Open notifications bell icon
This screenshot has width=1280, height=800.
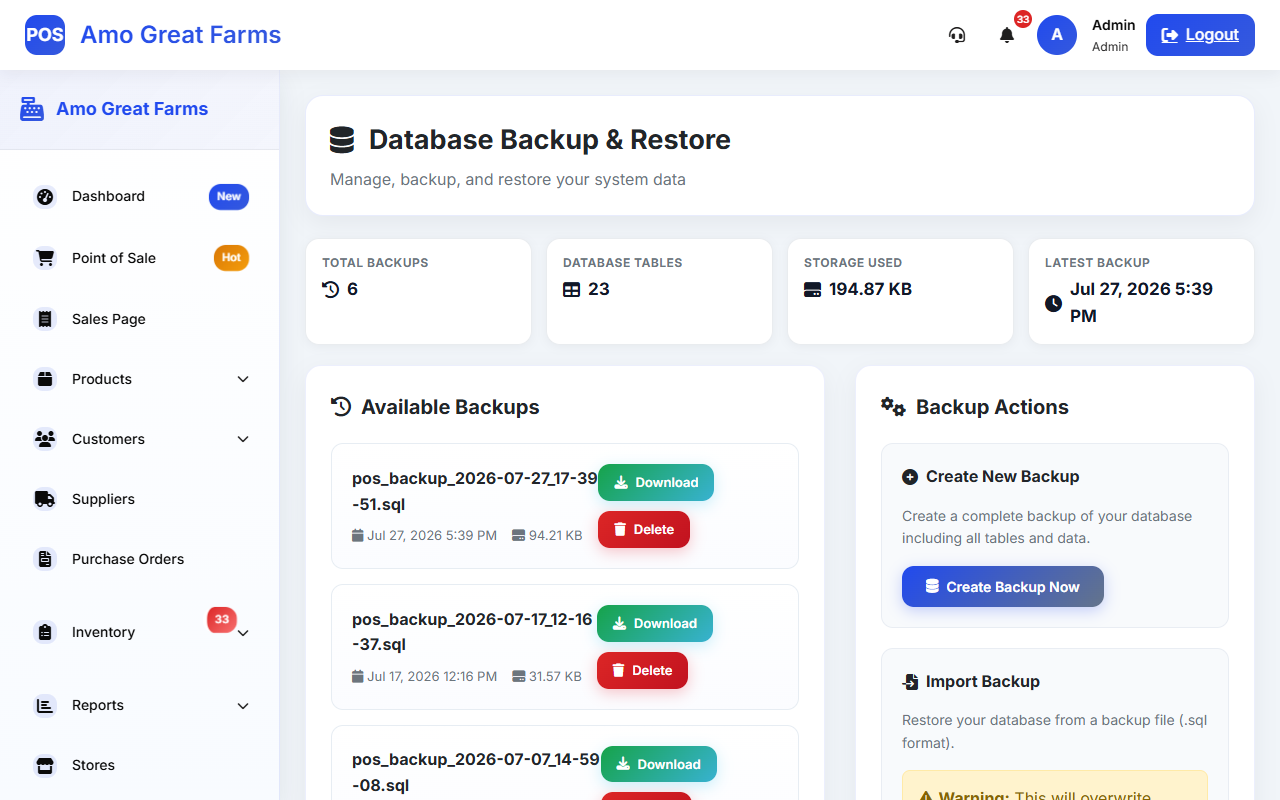pos(1007,35)
